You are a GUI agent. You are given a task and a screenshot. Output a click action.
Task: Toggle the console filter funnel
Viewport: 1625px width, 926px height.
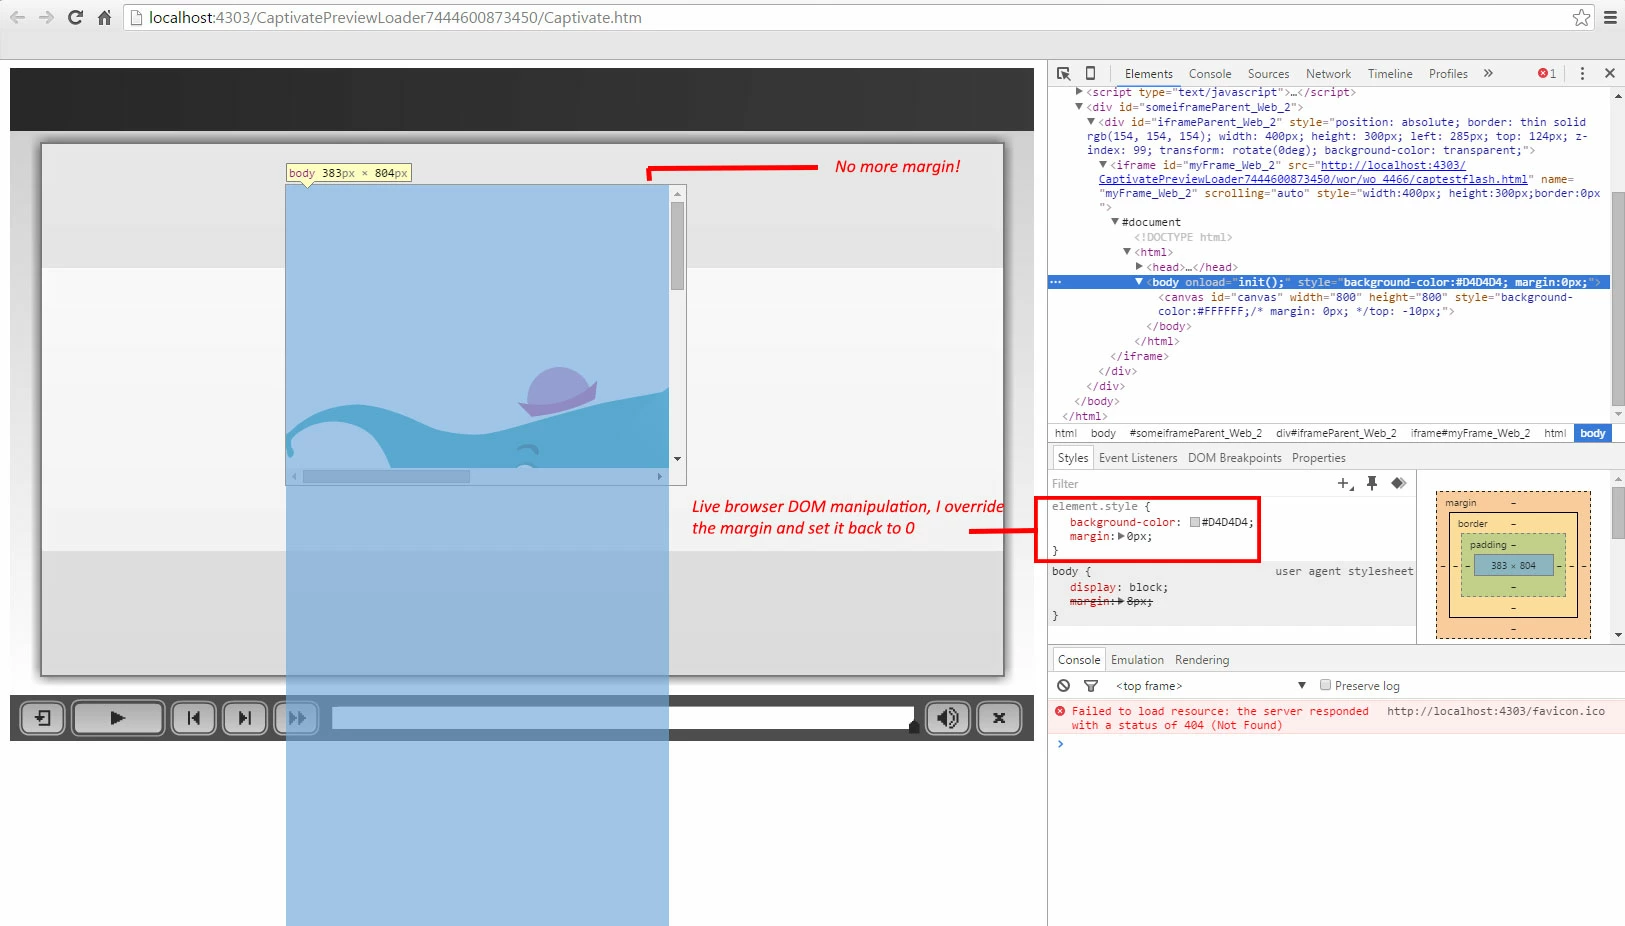coord(1091,686)
